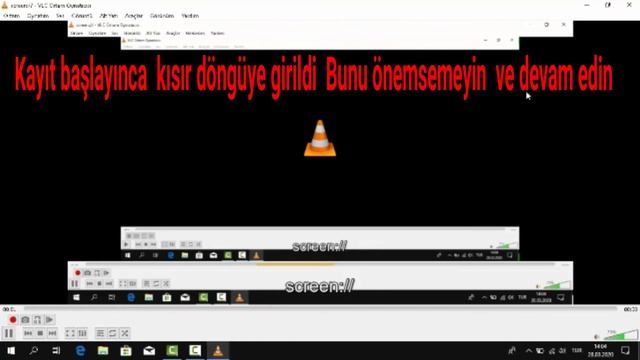Open the system tray volume control
Image resolution: width=640 pixels, height=360 pixels.
coord(562,351)
